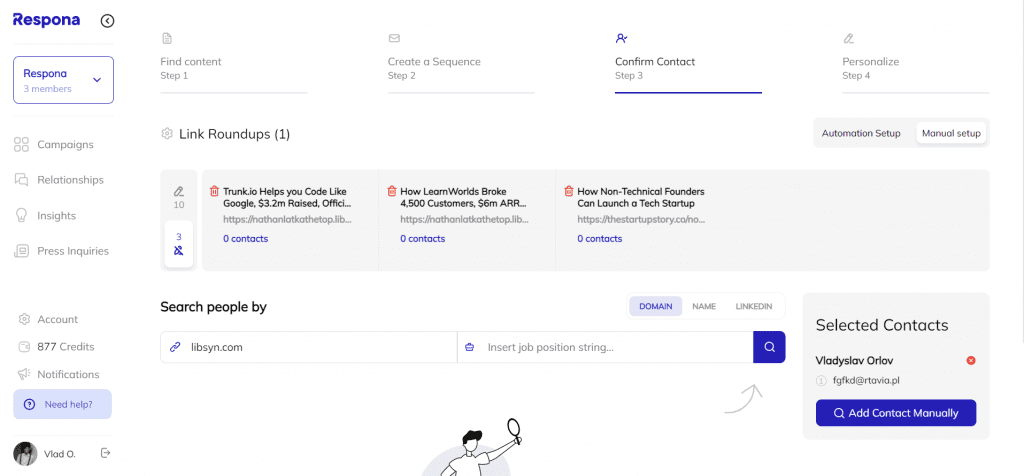Click briefcase icon in job position field
Viewport: 1024px width, 476px height.
coord(469,347)
